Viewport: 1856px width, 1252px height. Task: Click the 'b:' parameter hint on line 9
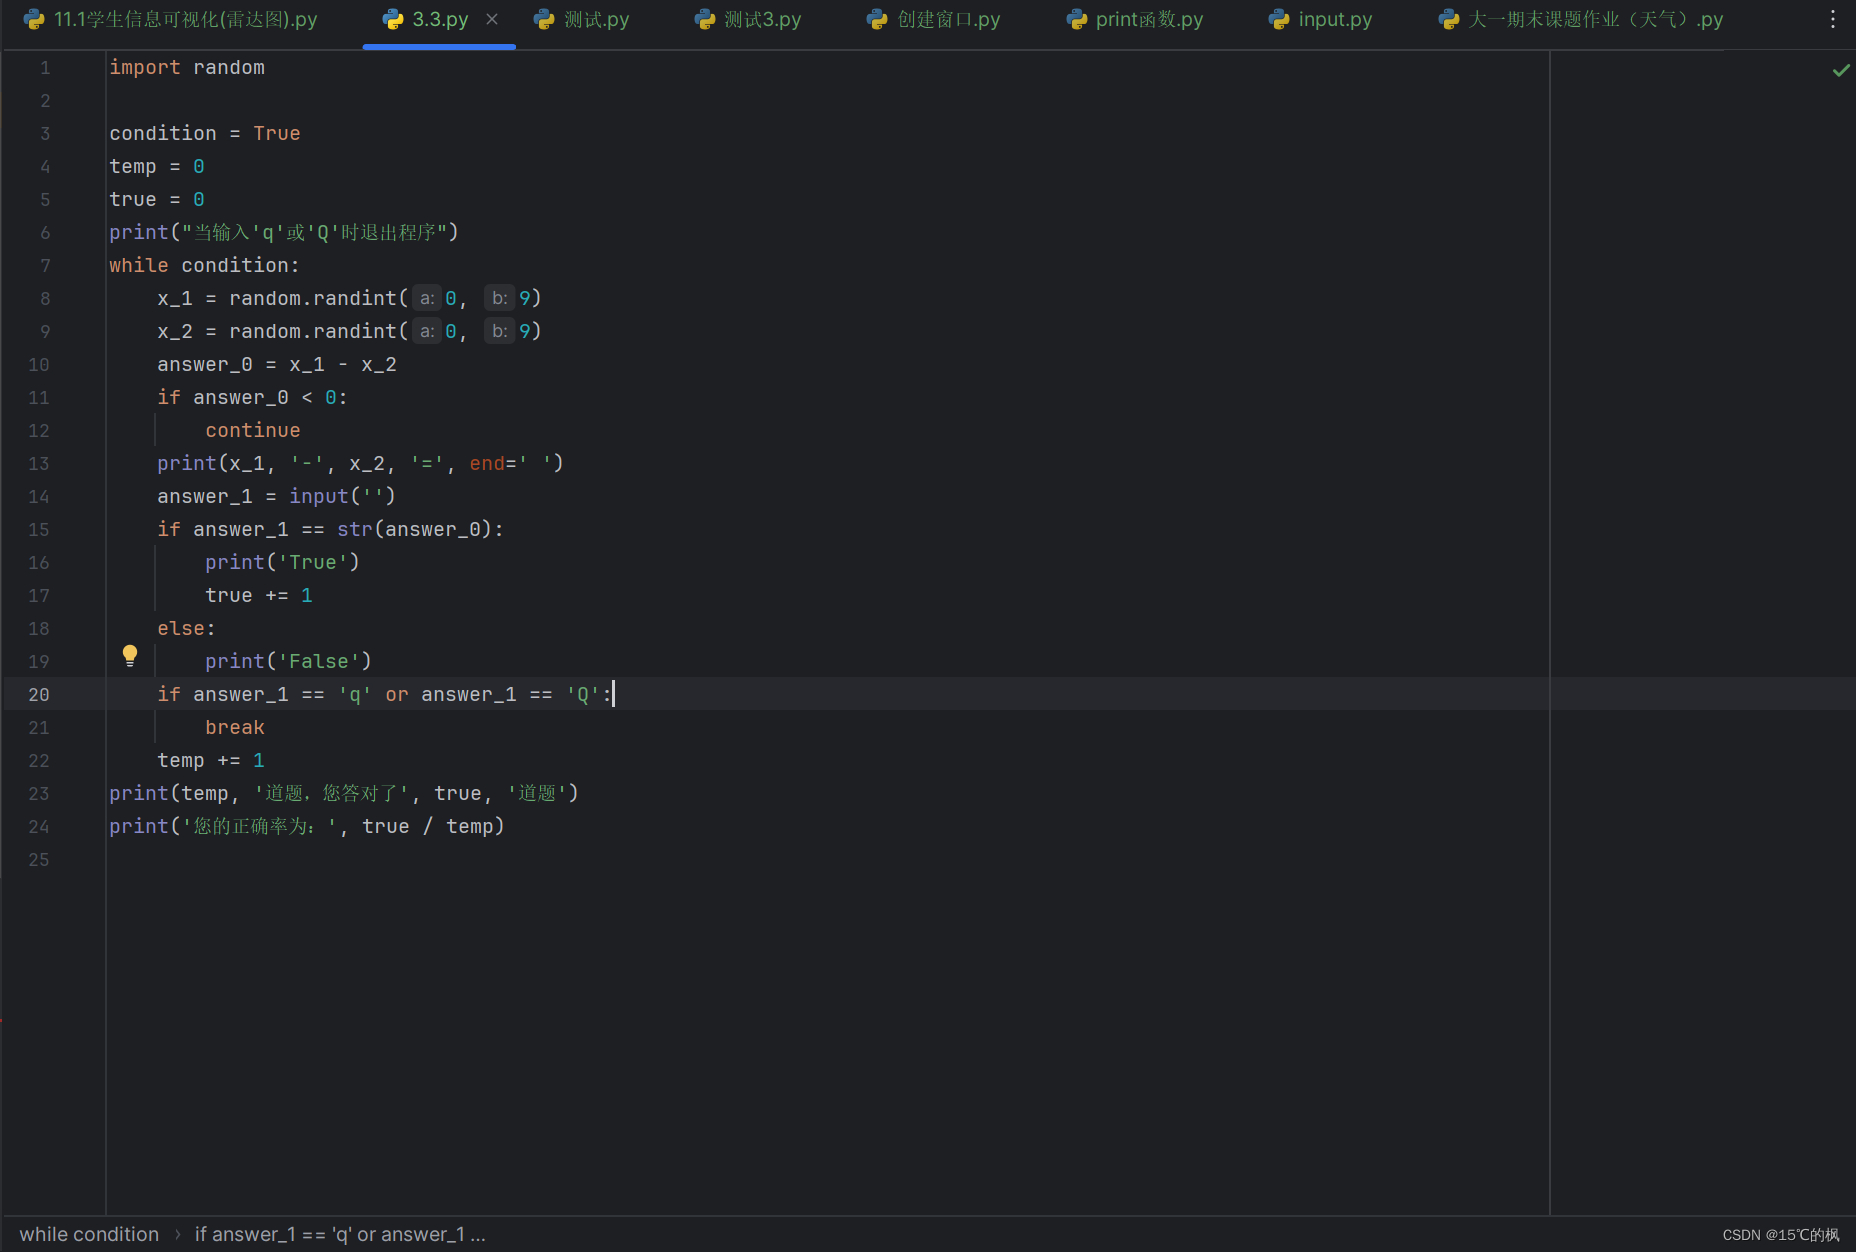tap(500, 331)
